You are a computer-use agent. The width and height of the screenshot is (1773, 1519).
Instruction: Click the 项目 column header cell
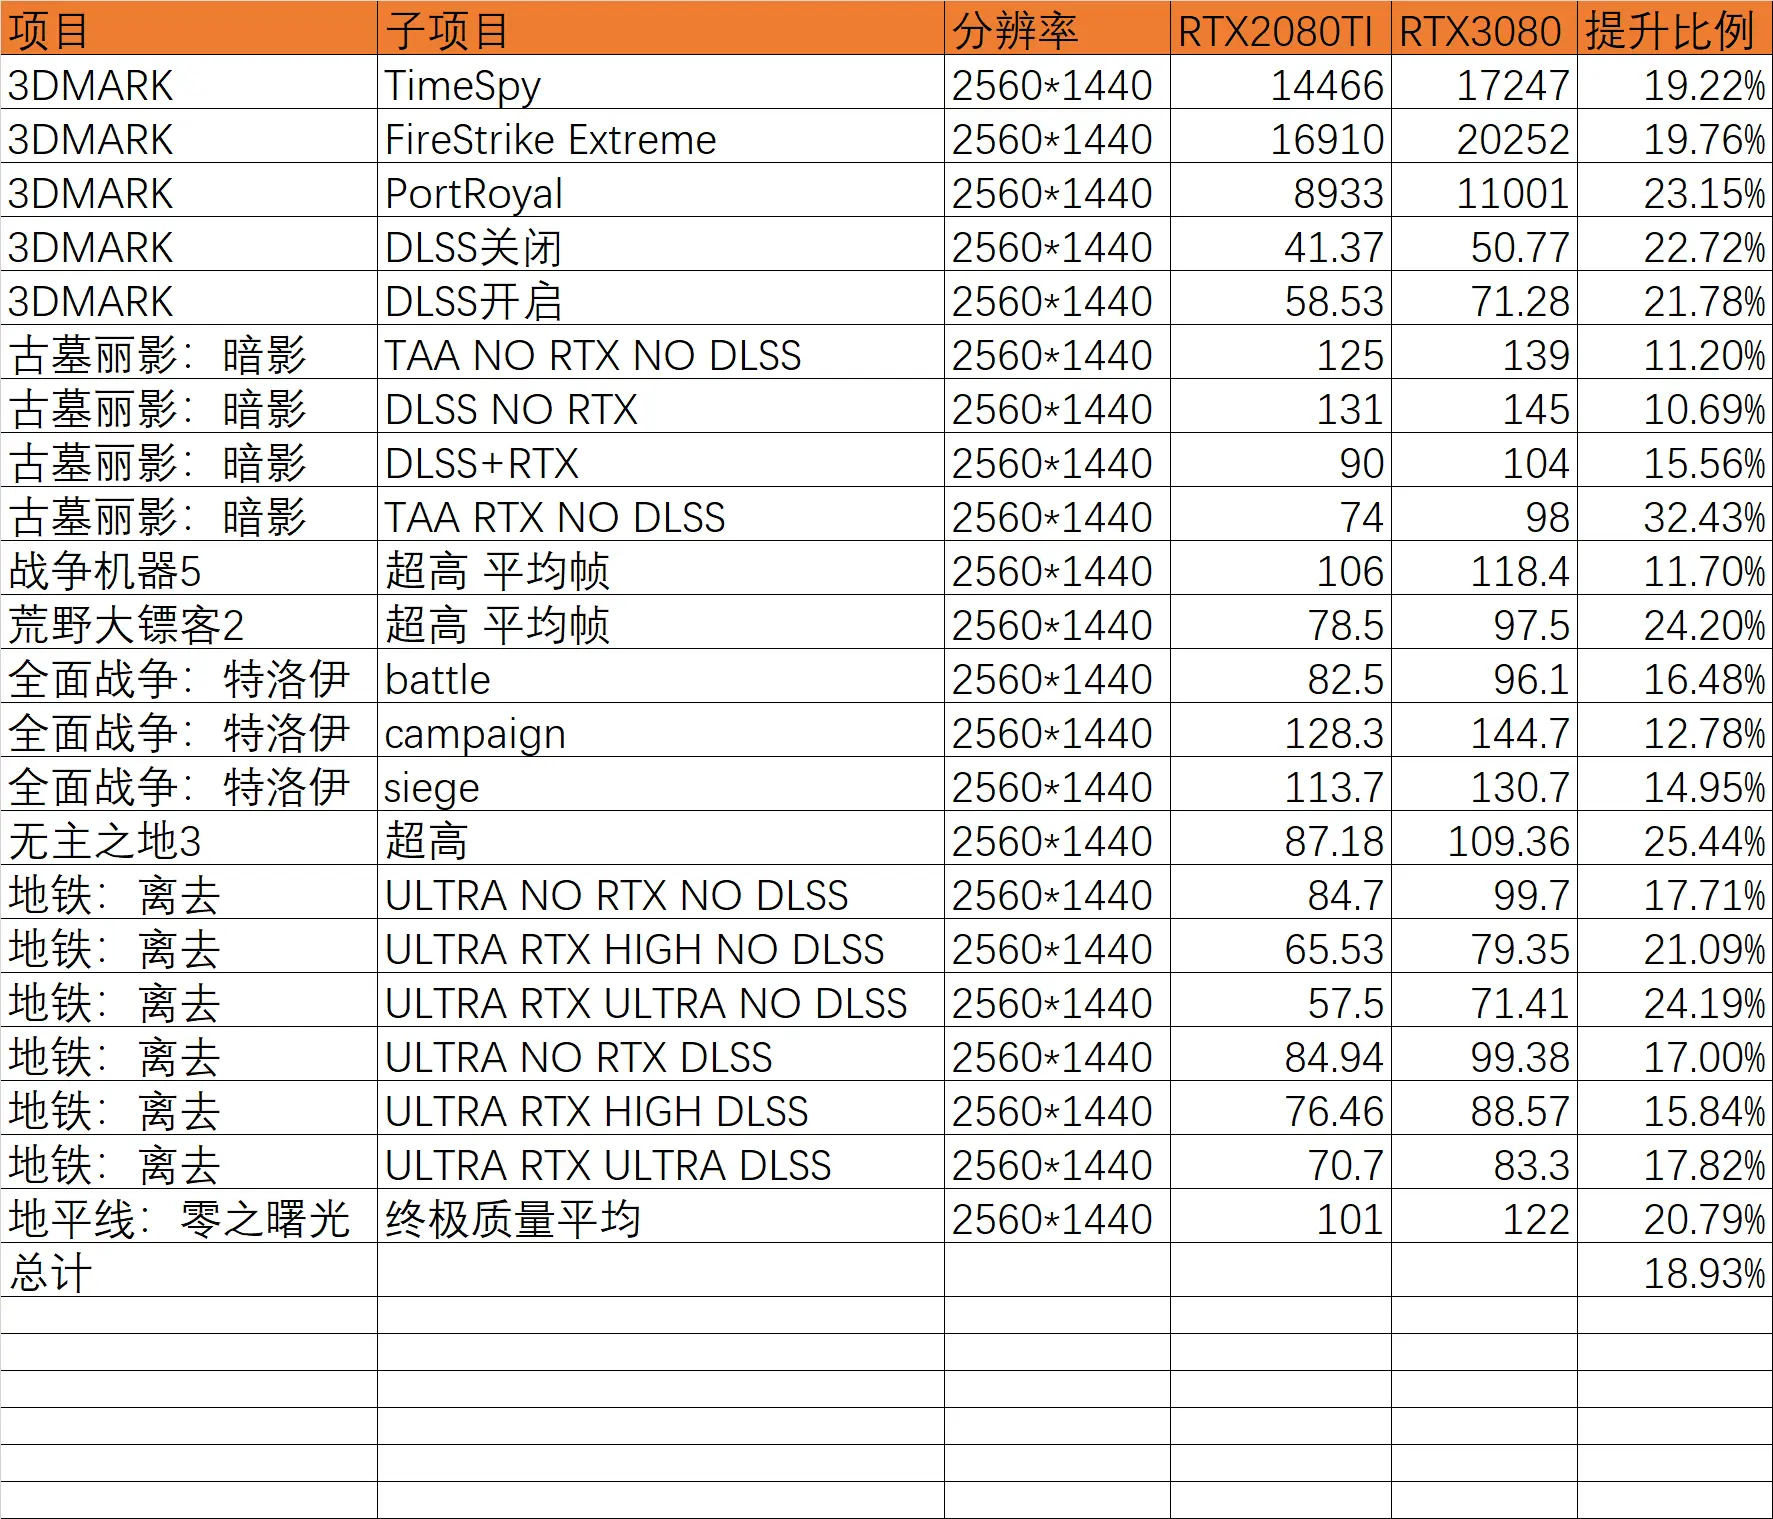coord(188,30)
